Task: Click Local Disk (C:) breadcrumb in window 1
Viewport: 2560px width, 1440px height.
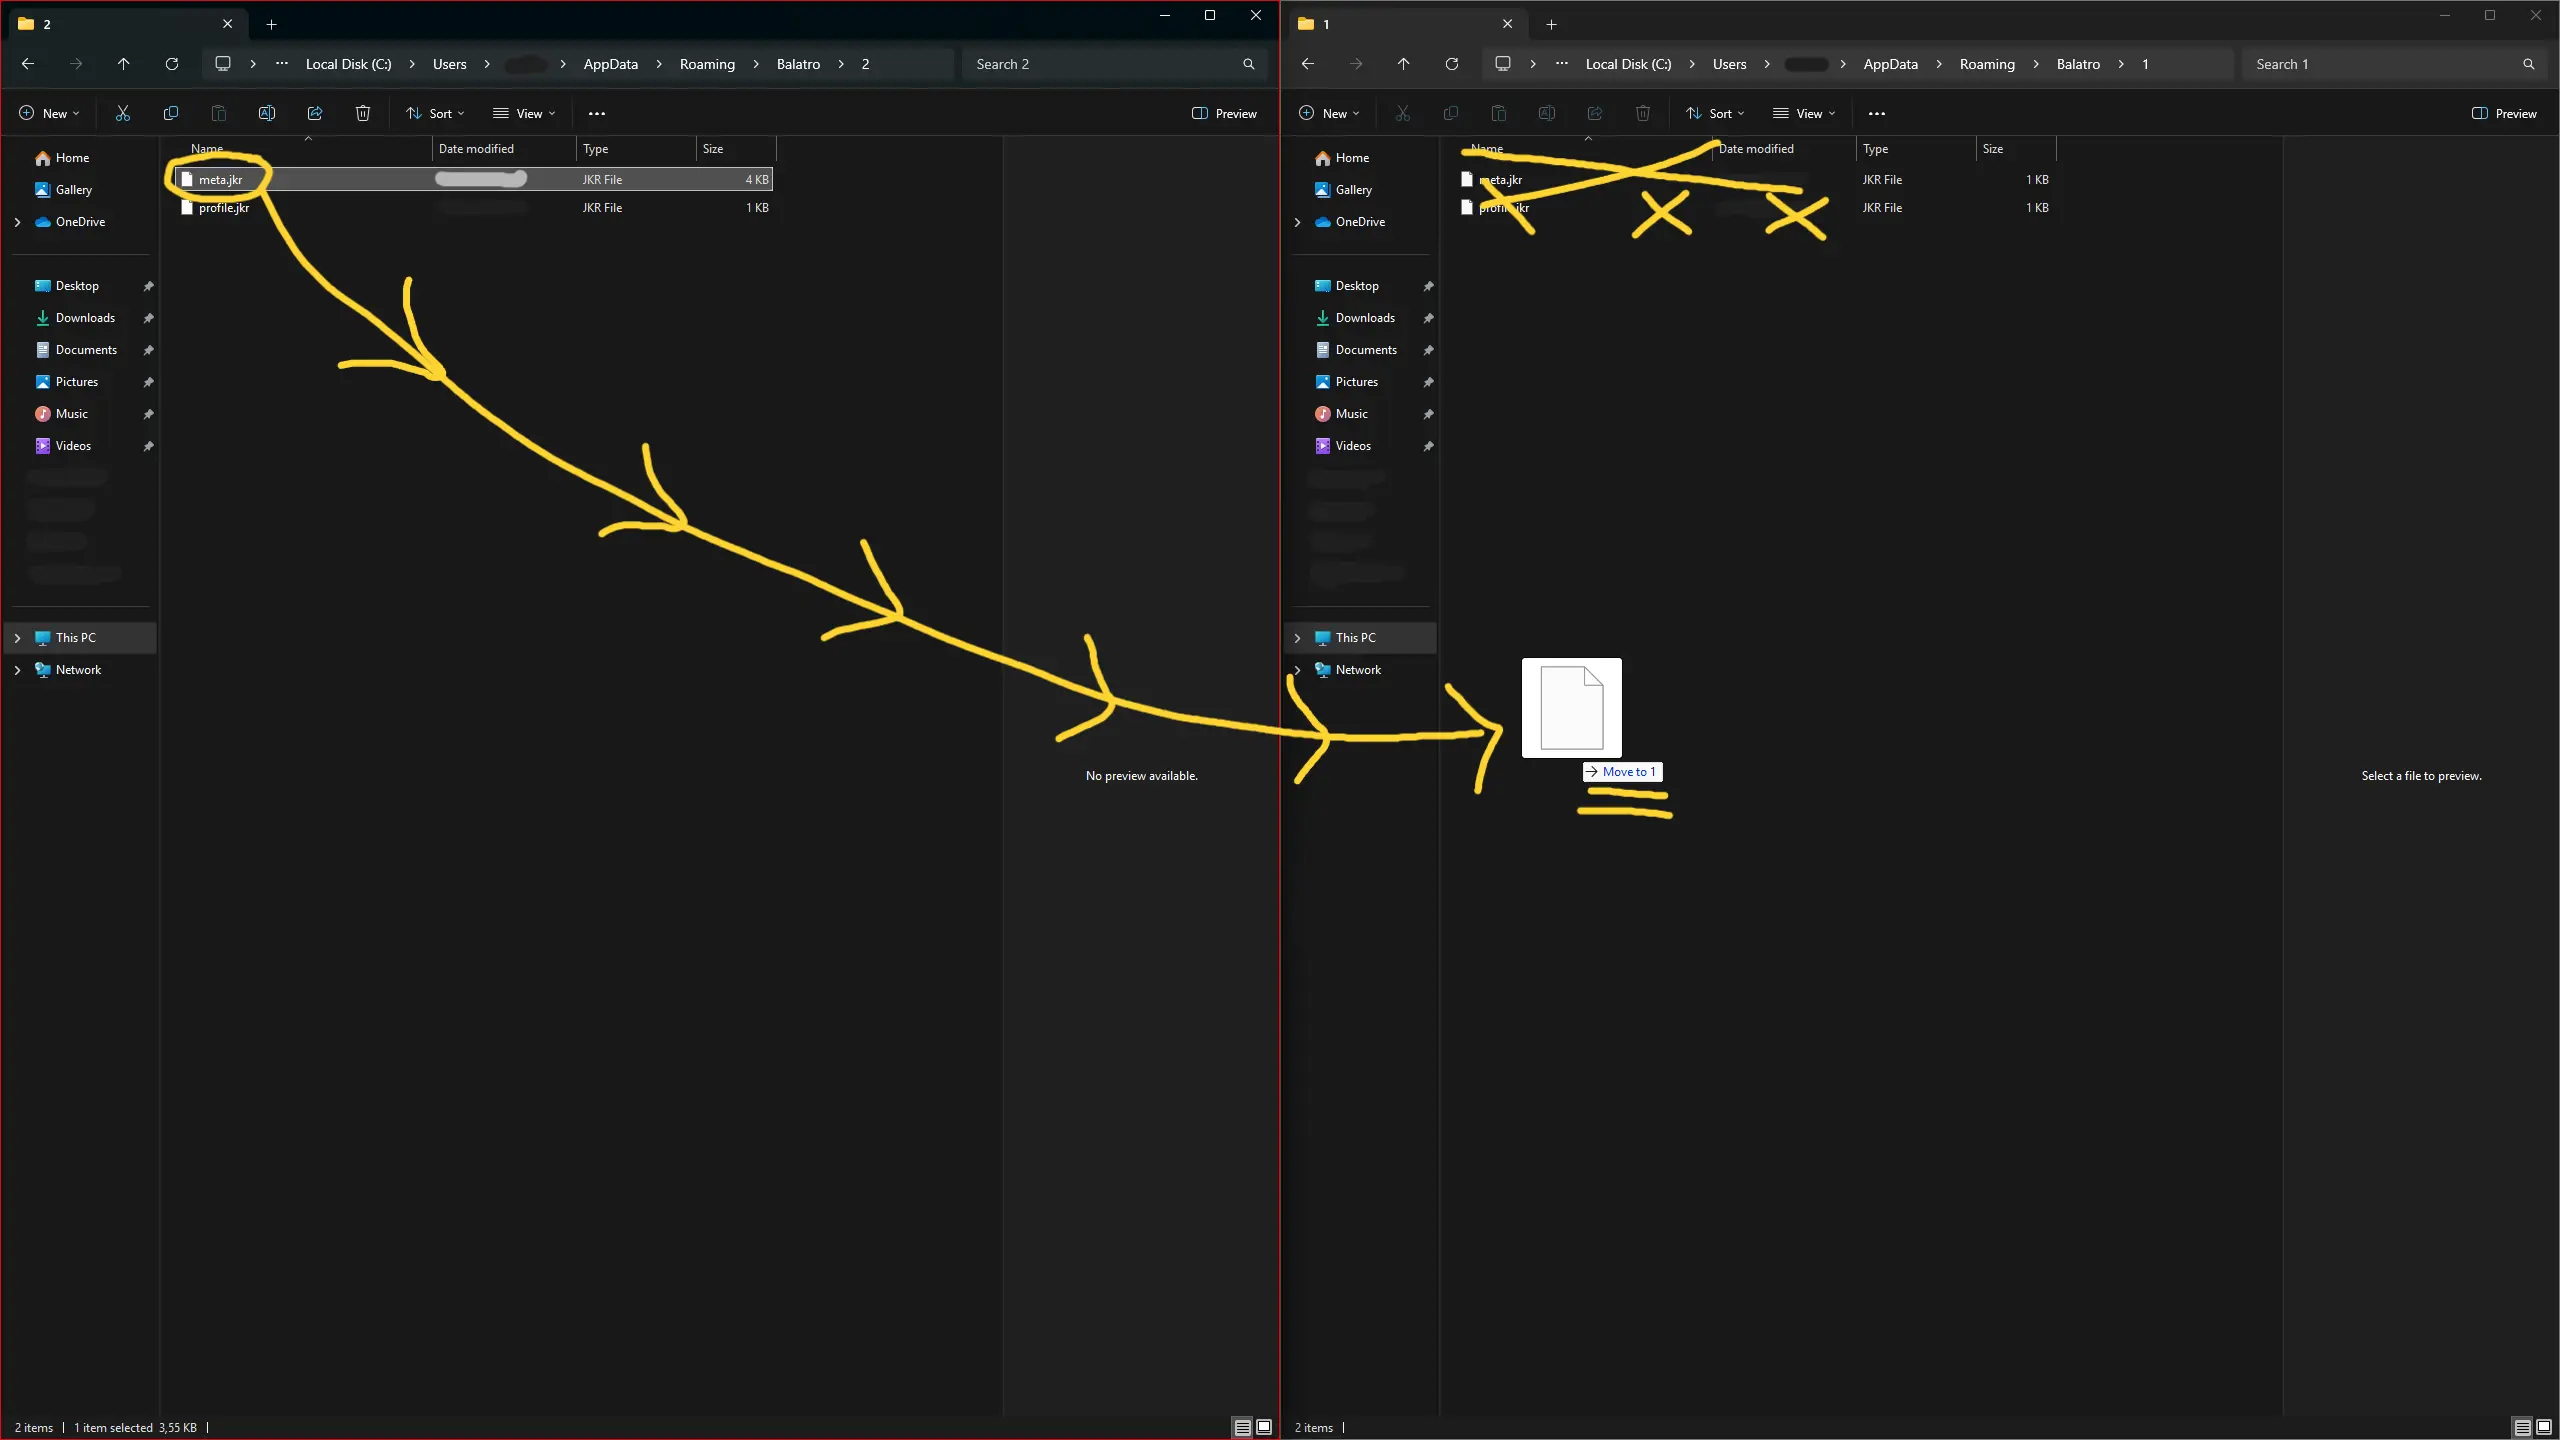Action: pos(1628,64)
